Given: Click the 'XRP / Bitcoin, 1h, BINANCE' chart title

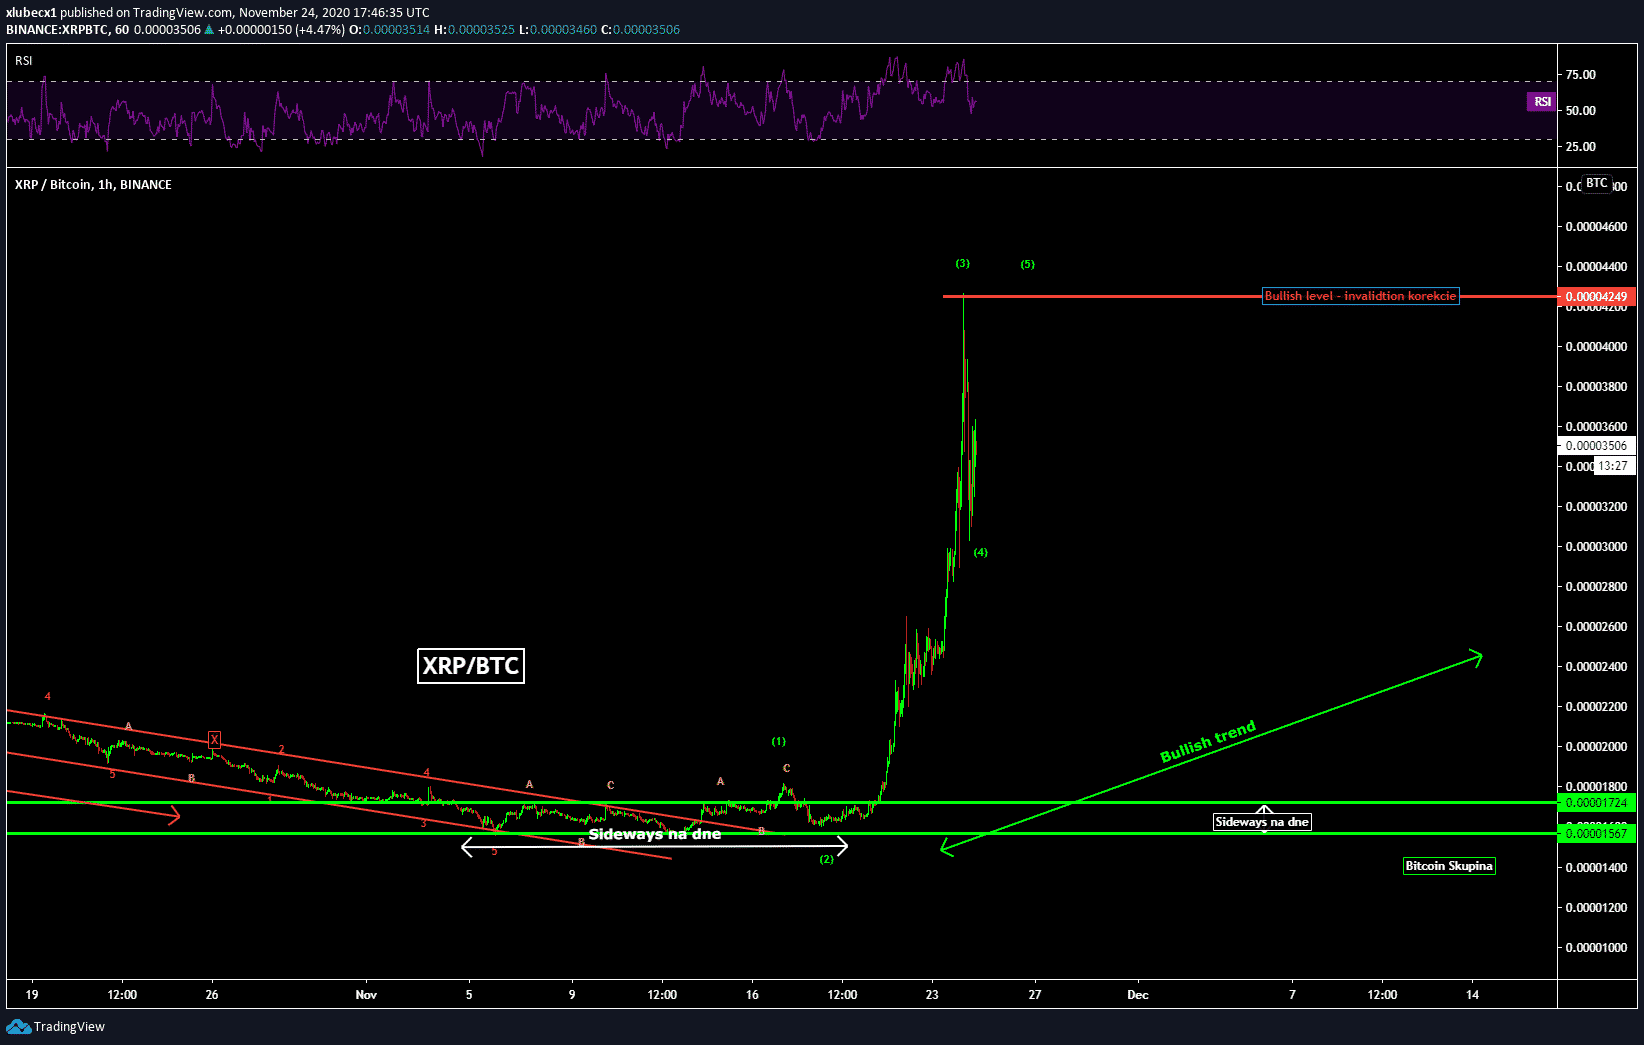Looking at the screenshot, I should 93,185.
